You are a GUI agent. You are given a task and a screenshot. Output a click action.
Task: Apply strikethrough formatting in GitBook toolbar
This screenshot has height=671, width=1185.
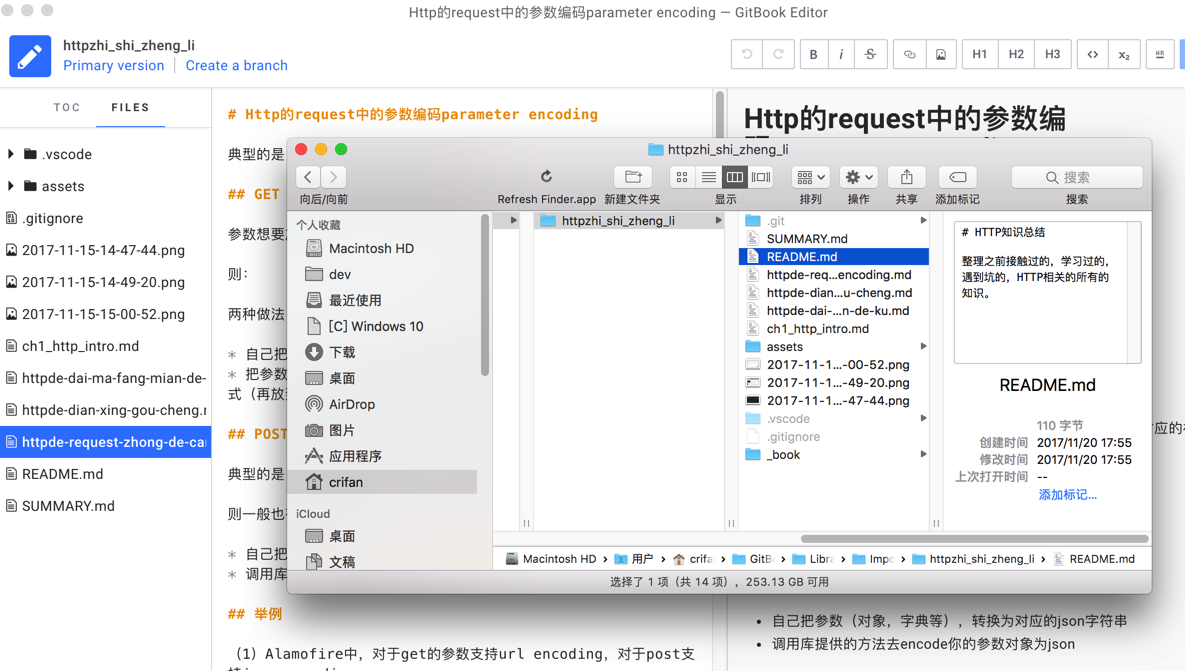871,54
